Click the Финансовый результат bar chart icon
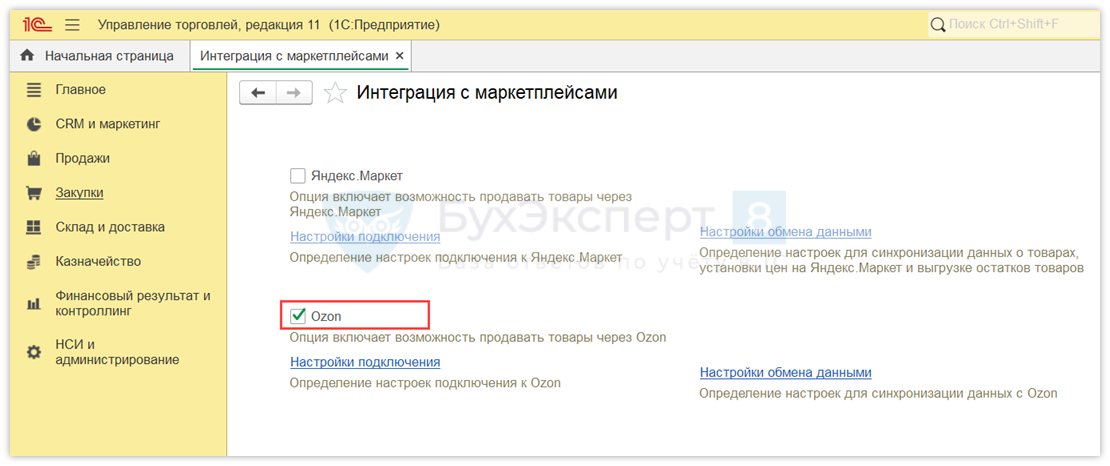The image size is (1110, 466). 34,304
